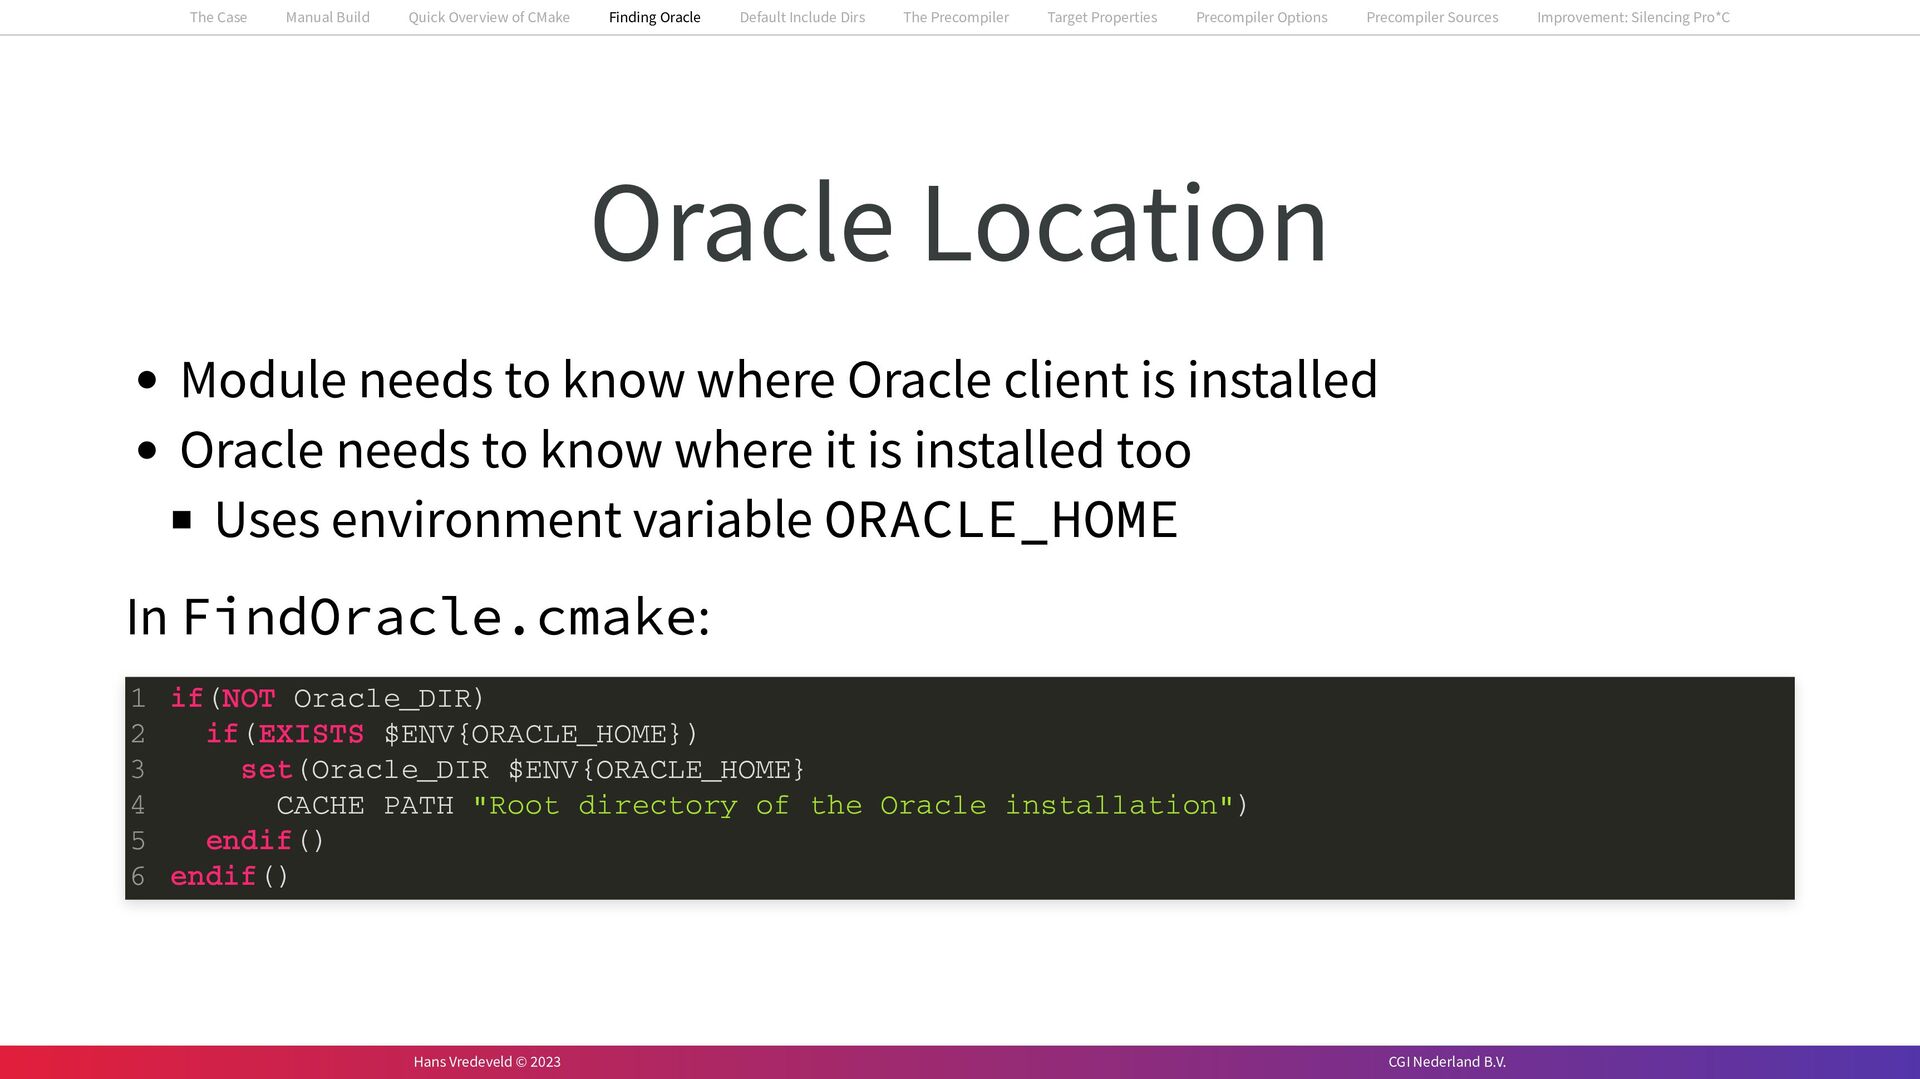Go to The Case section
Screen dimensions: 1920x1079
pos(218,17)
